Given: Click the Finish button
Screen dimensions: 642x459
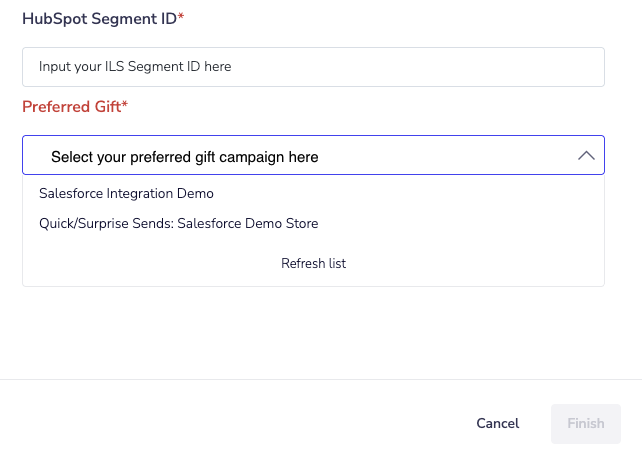Looking at the screenshot, I should (585, 423).
